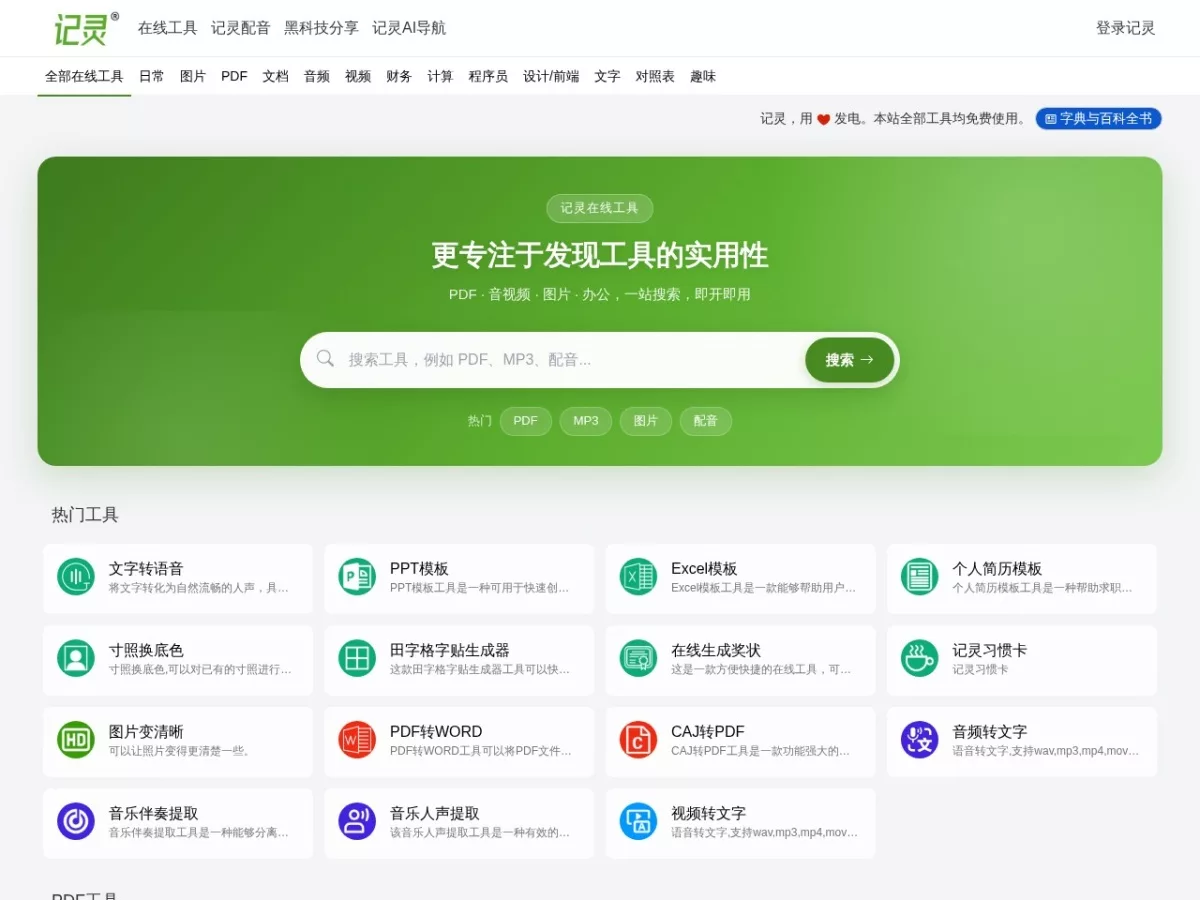
Task: Click the green 搜索 button
Action: coord(850,360)
